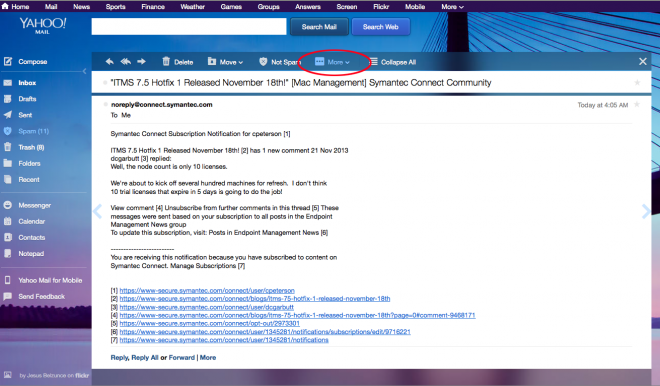Click the background photo icon bottom-left
660x386 pixels.
[x=8, y=375]
